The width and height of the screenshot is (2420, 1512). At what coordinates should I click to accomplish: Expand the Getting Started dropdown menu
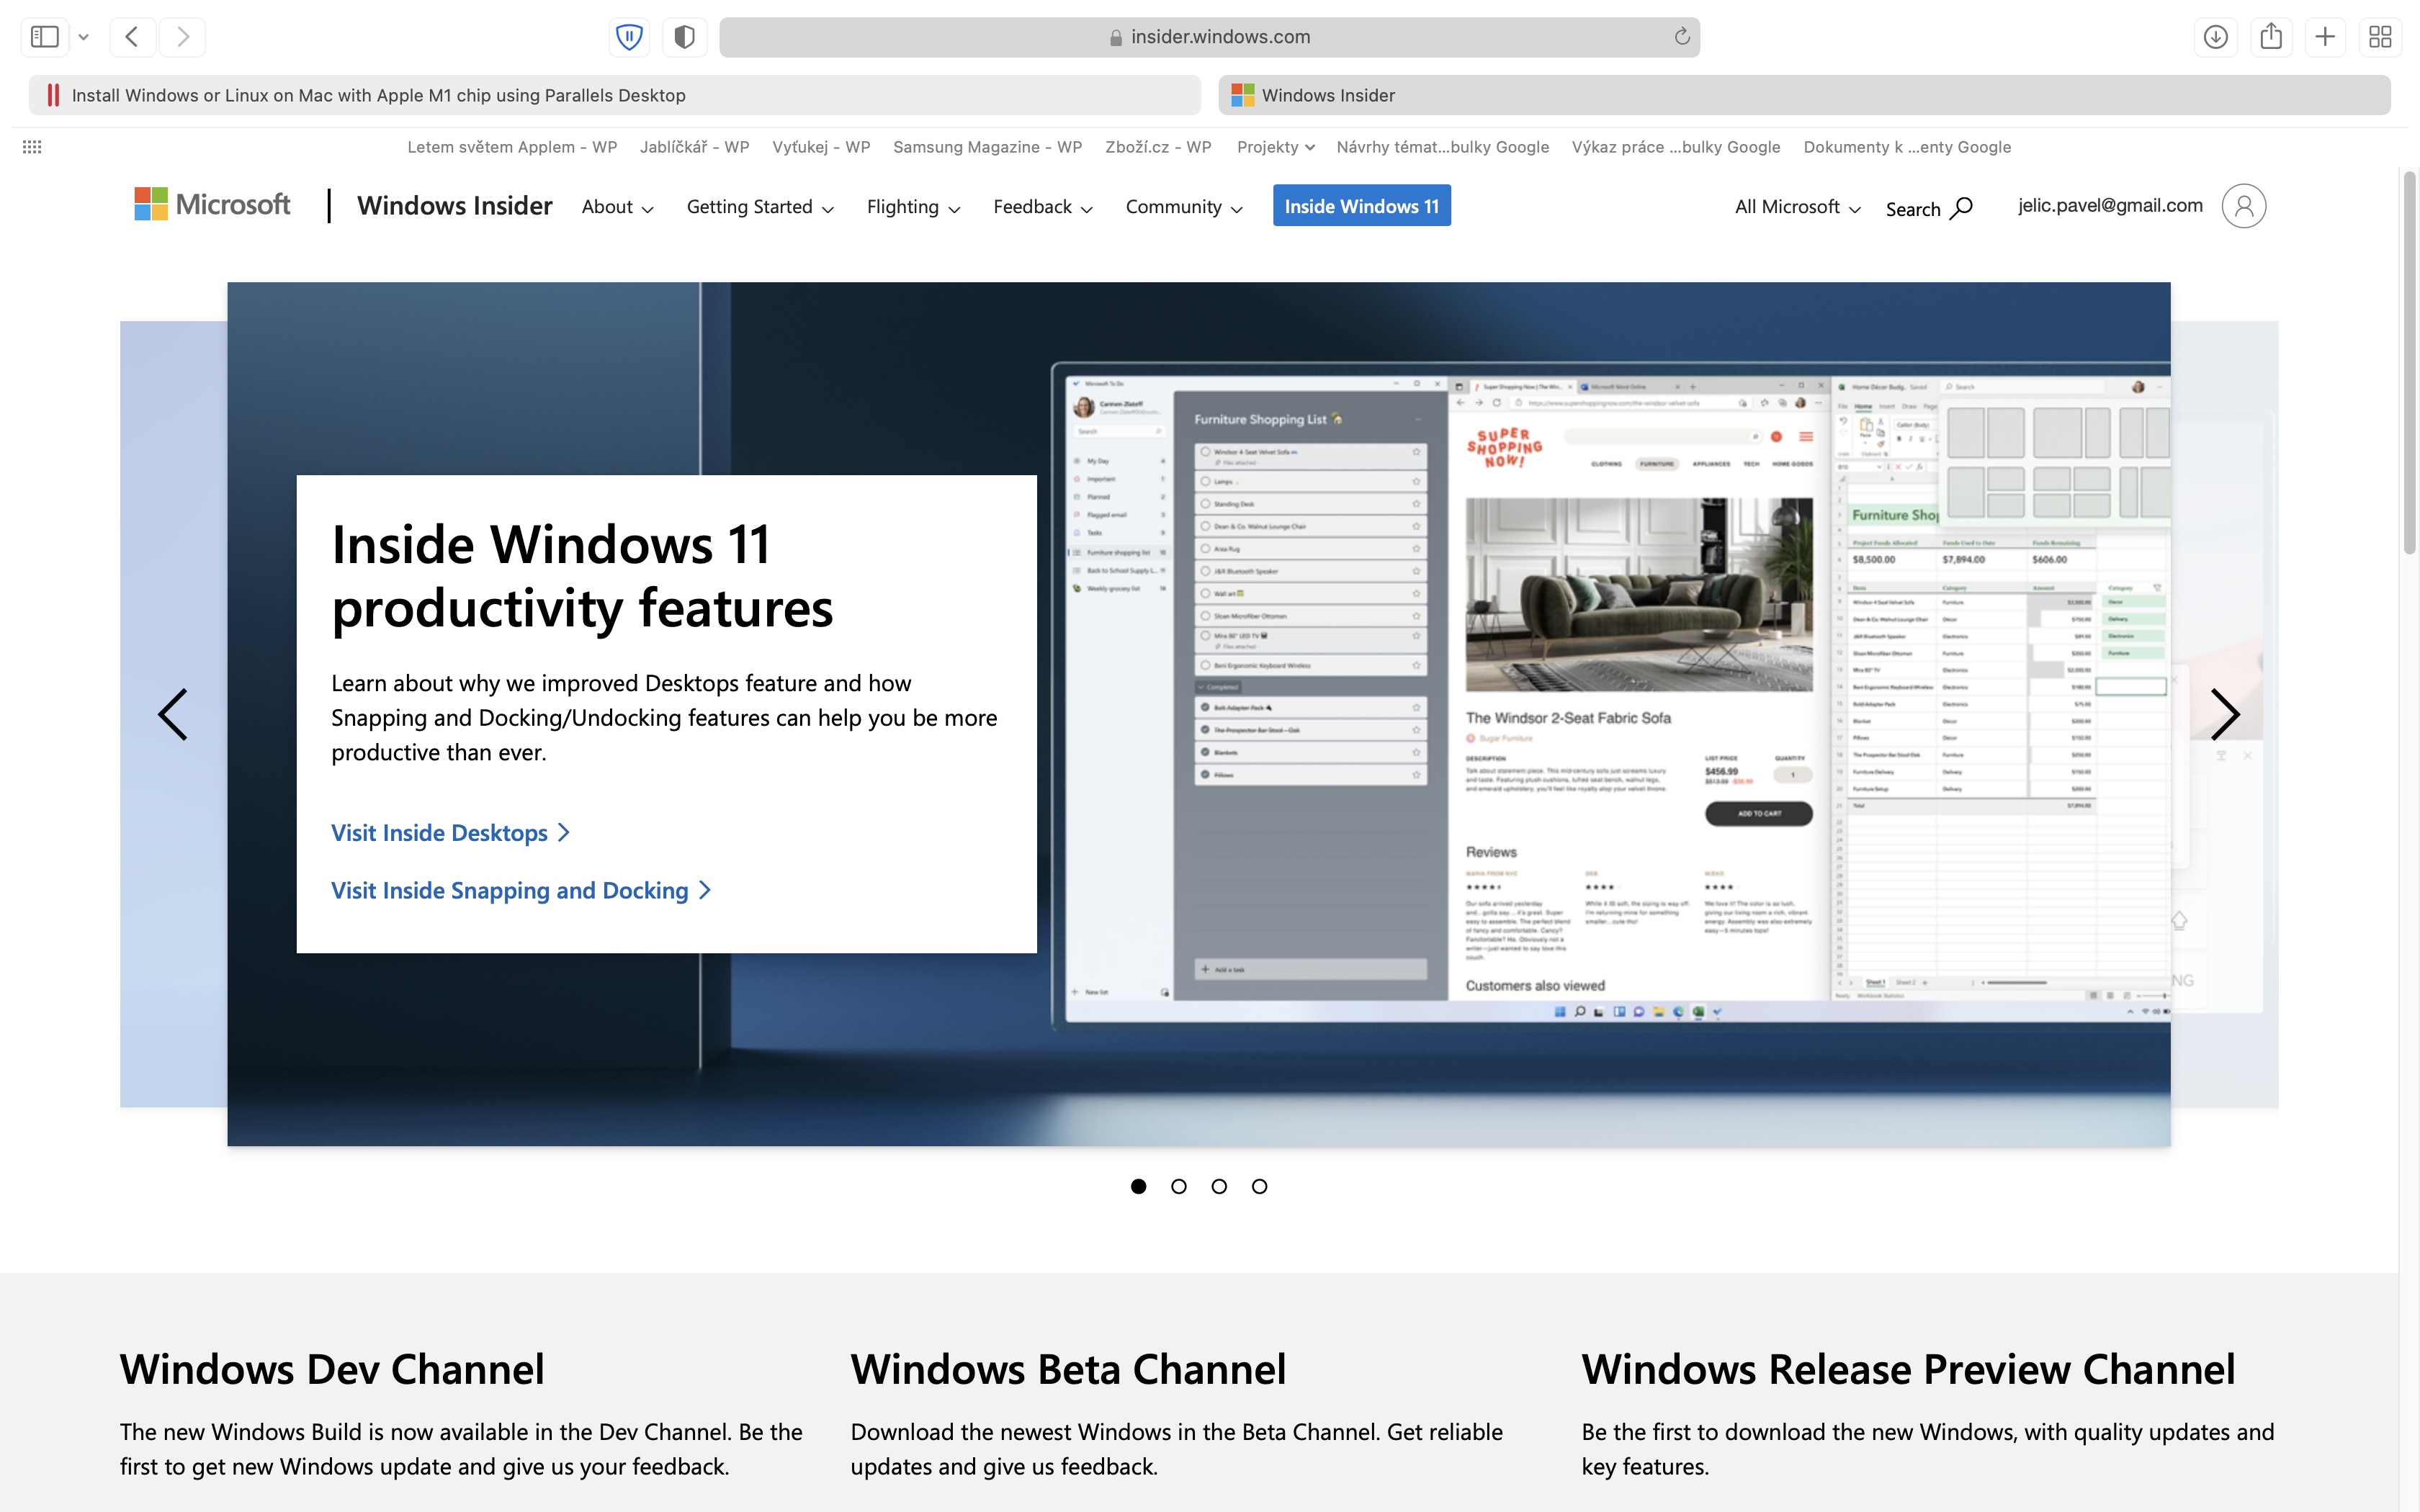(x=759, y=207)
